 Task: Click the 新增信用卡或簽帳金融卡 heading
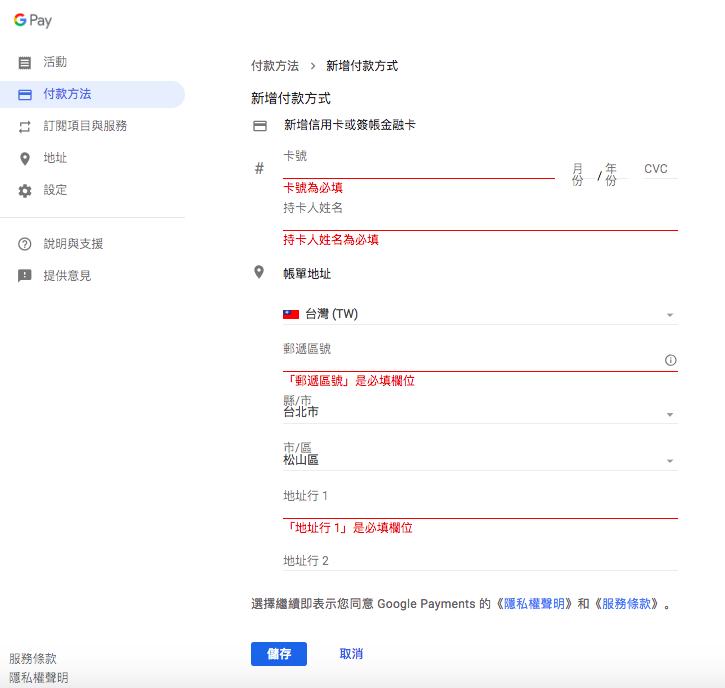(x=350, y=125)
